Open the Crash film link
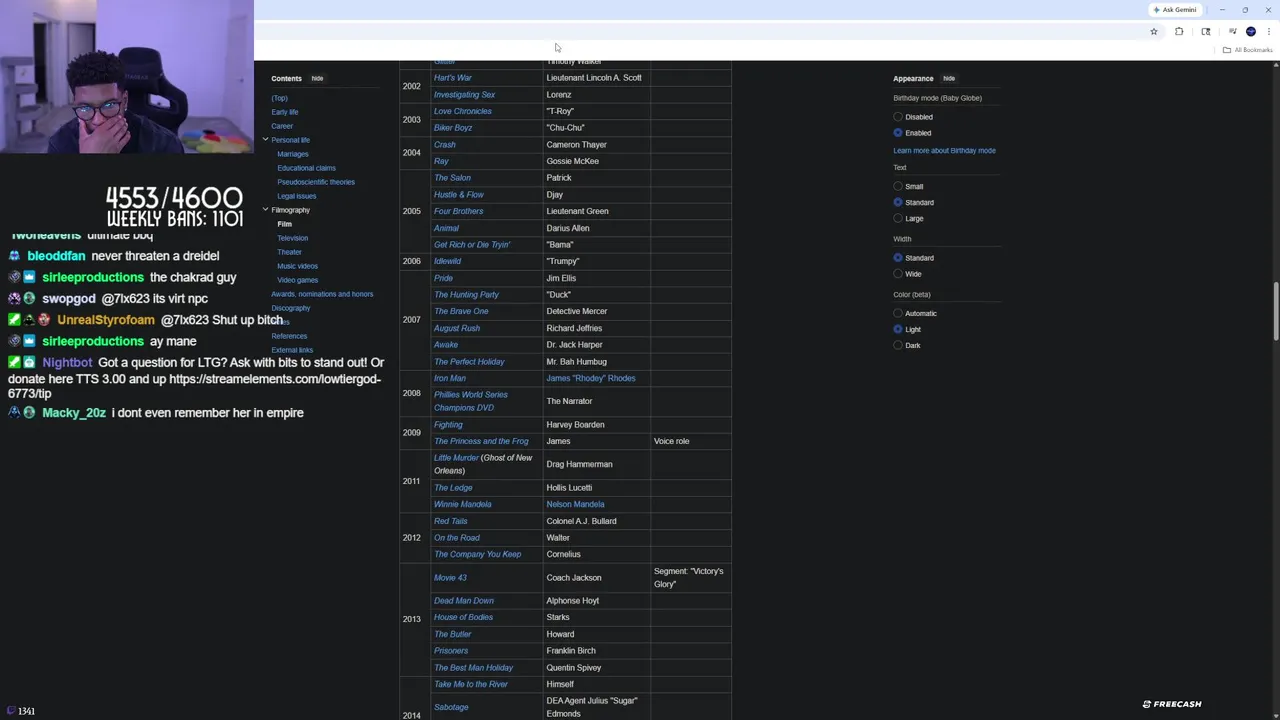Screen dimensions: 1280x720 click(x=445, y=145)
